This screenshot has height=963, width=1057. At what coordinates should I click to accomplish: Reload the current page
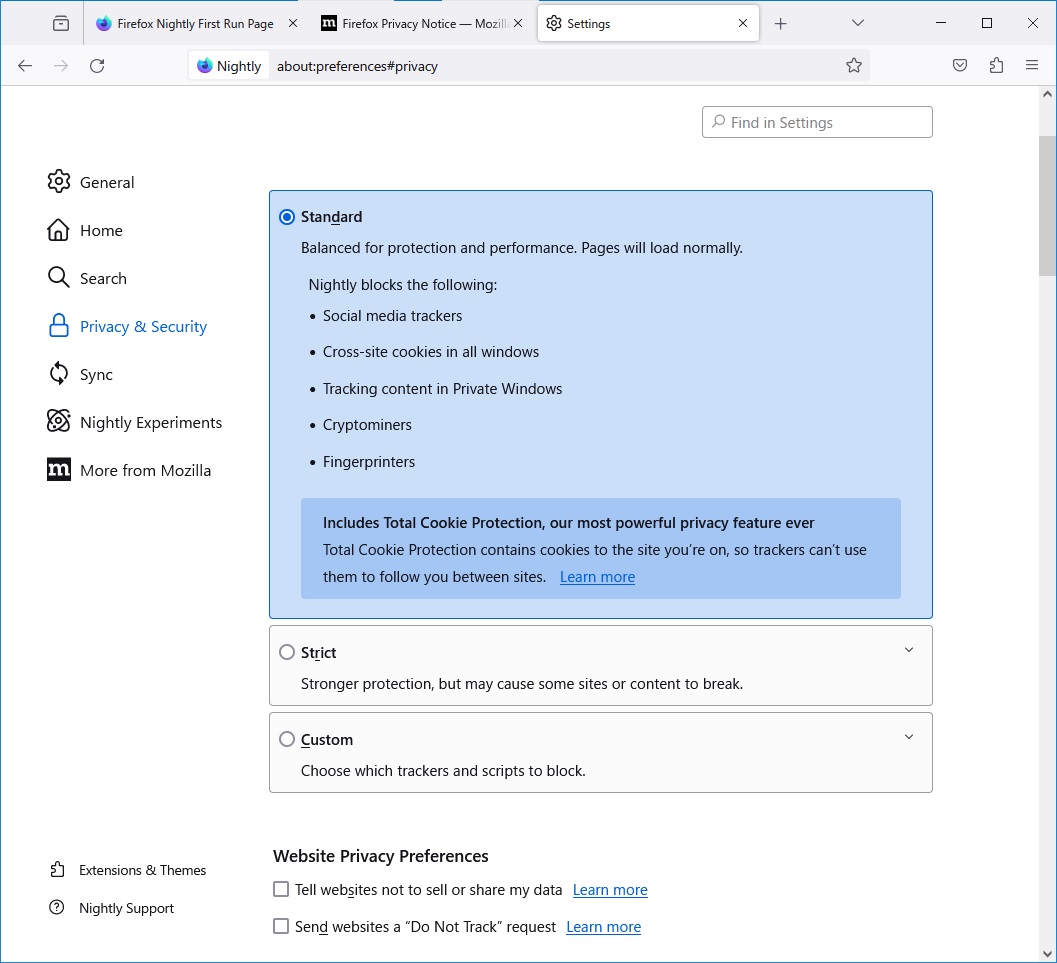pyautogui.click(x=97, y=65)
